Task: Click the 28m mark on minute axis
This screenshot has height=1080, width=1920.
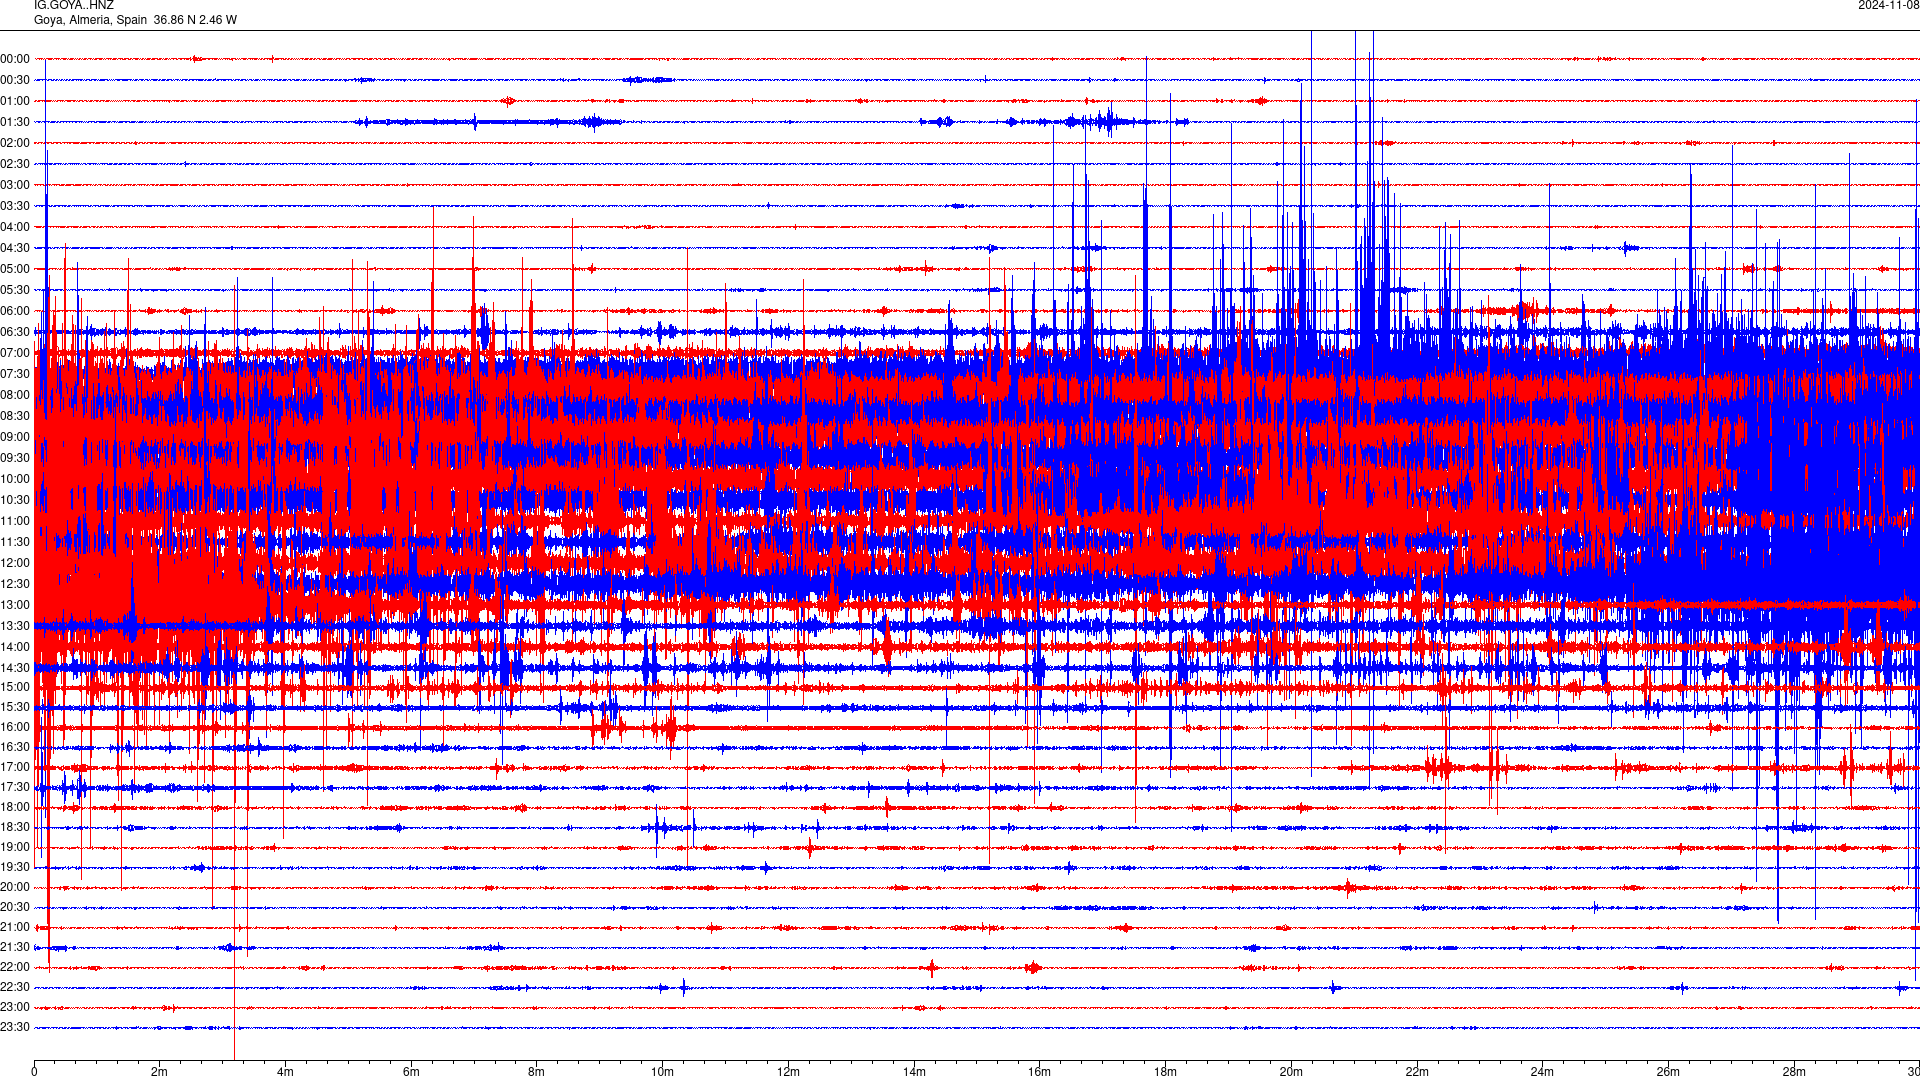Action: tap(1794, 1072)
